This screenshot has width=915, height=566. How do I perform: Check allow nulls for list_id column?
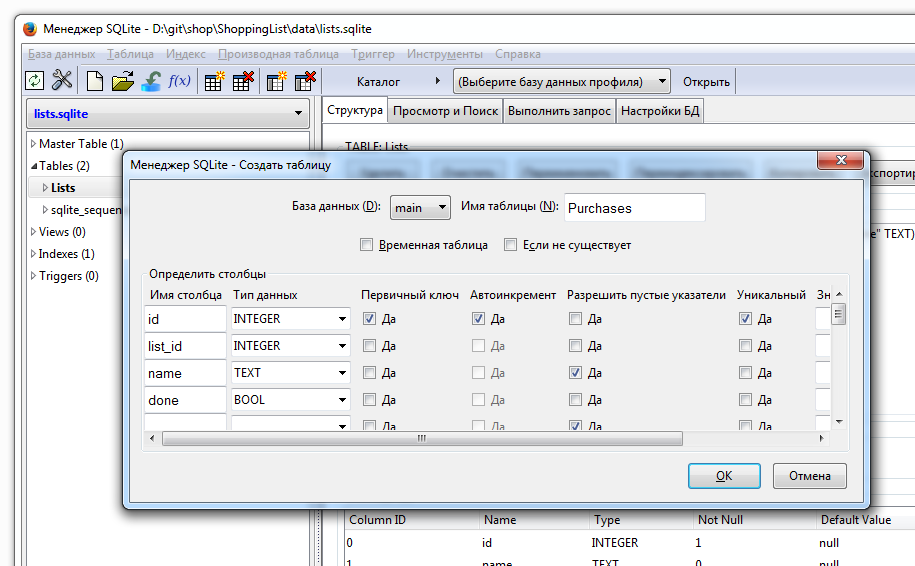tap(575, 345)
